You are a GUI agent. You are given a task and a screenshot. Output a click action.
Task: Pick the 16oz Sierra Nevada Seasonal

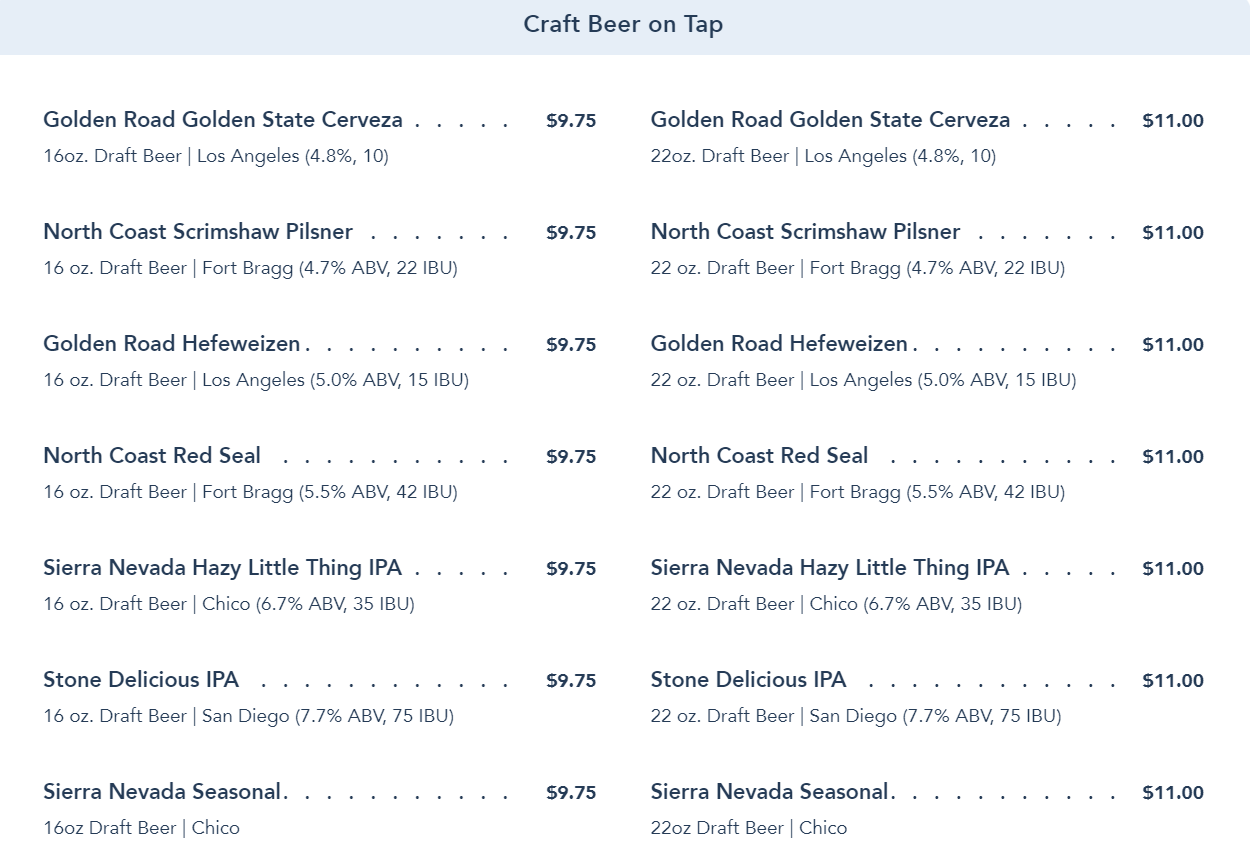pos(163,792)
